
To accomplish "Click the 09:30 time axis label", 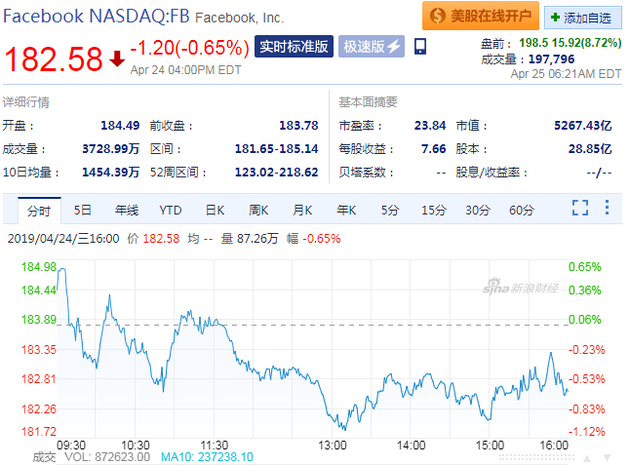I will pyautogui.click(x=71, y=445).
